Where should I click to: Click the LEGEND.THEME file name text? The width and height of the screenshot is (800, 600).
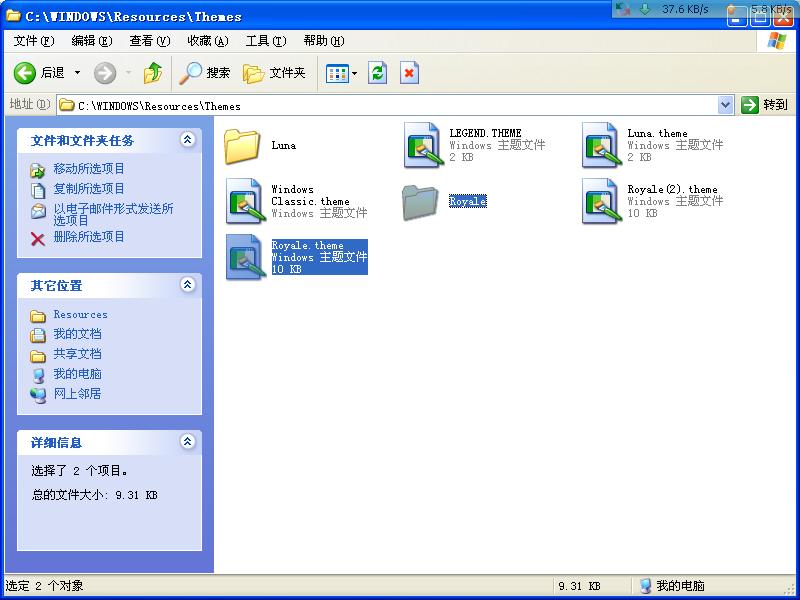point(485,133)
